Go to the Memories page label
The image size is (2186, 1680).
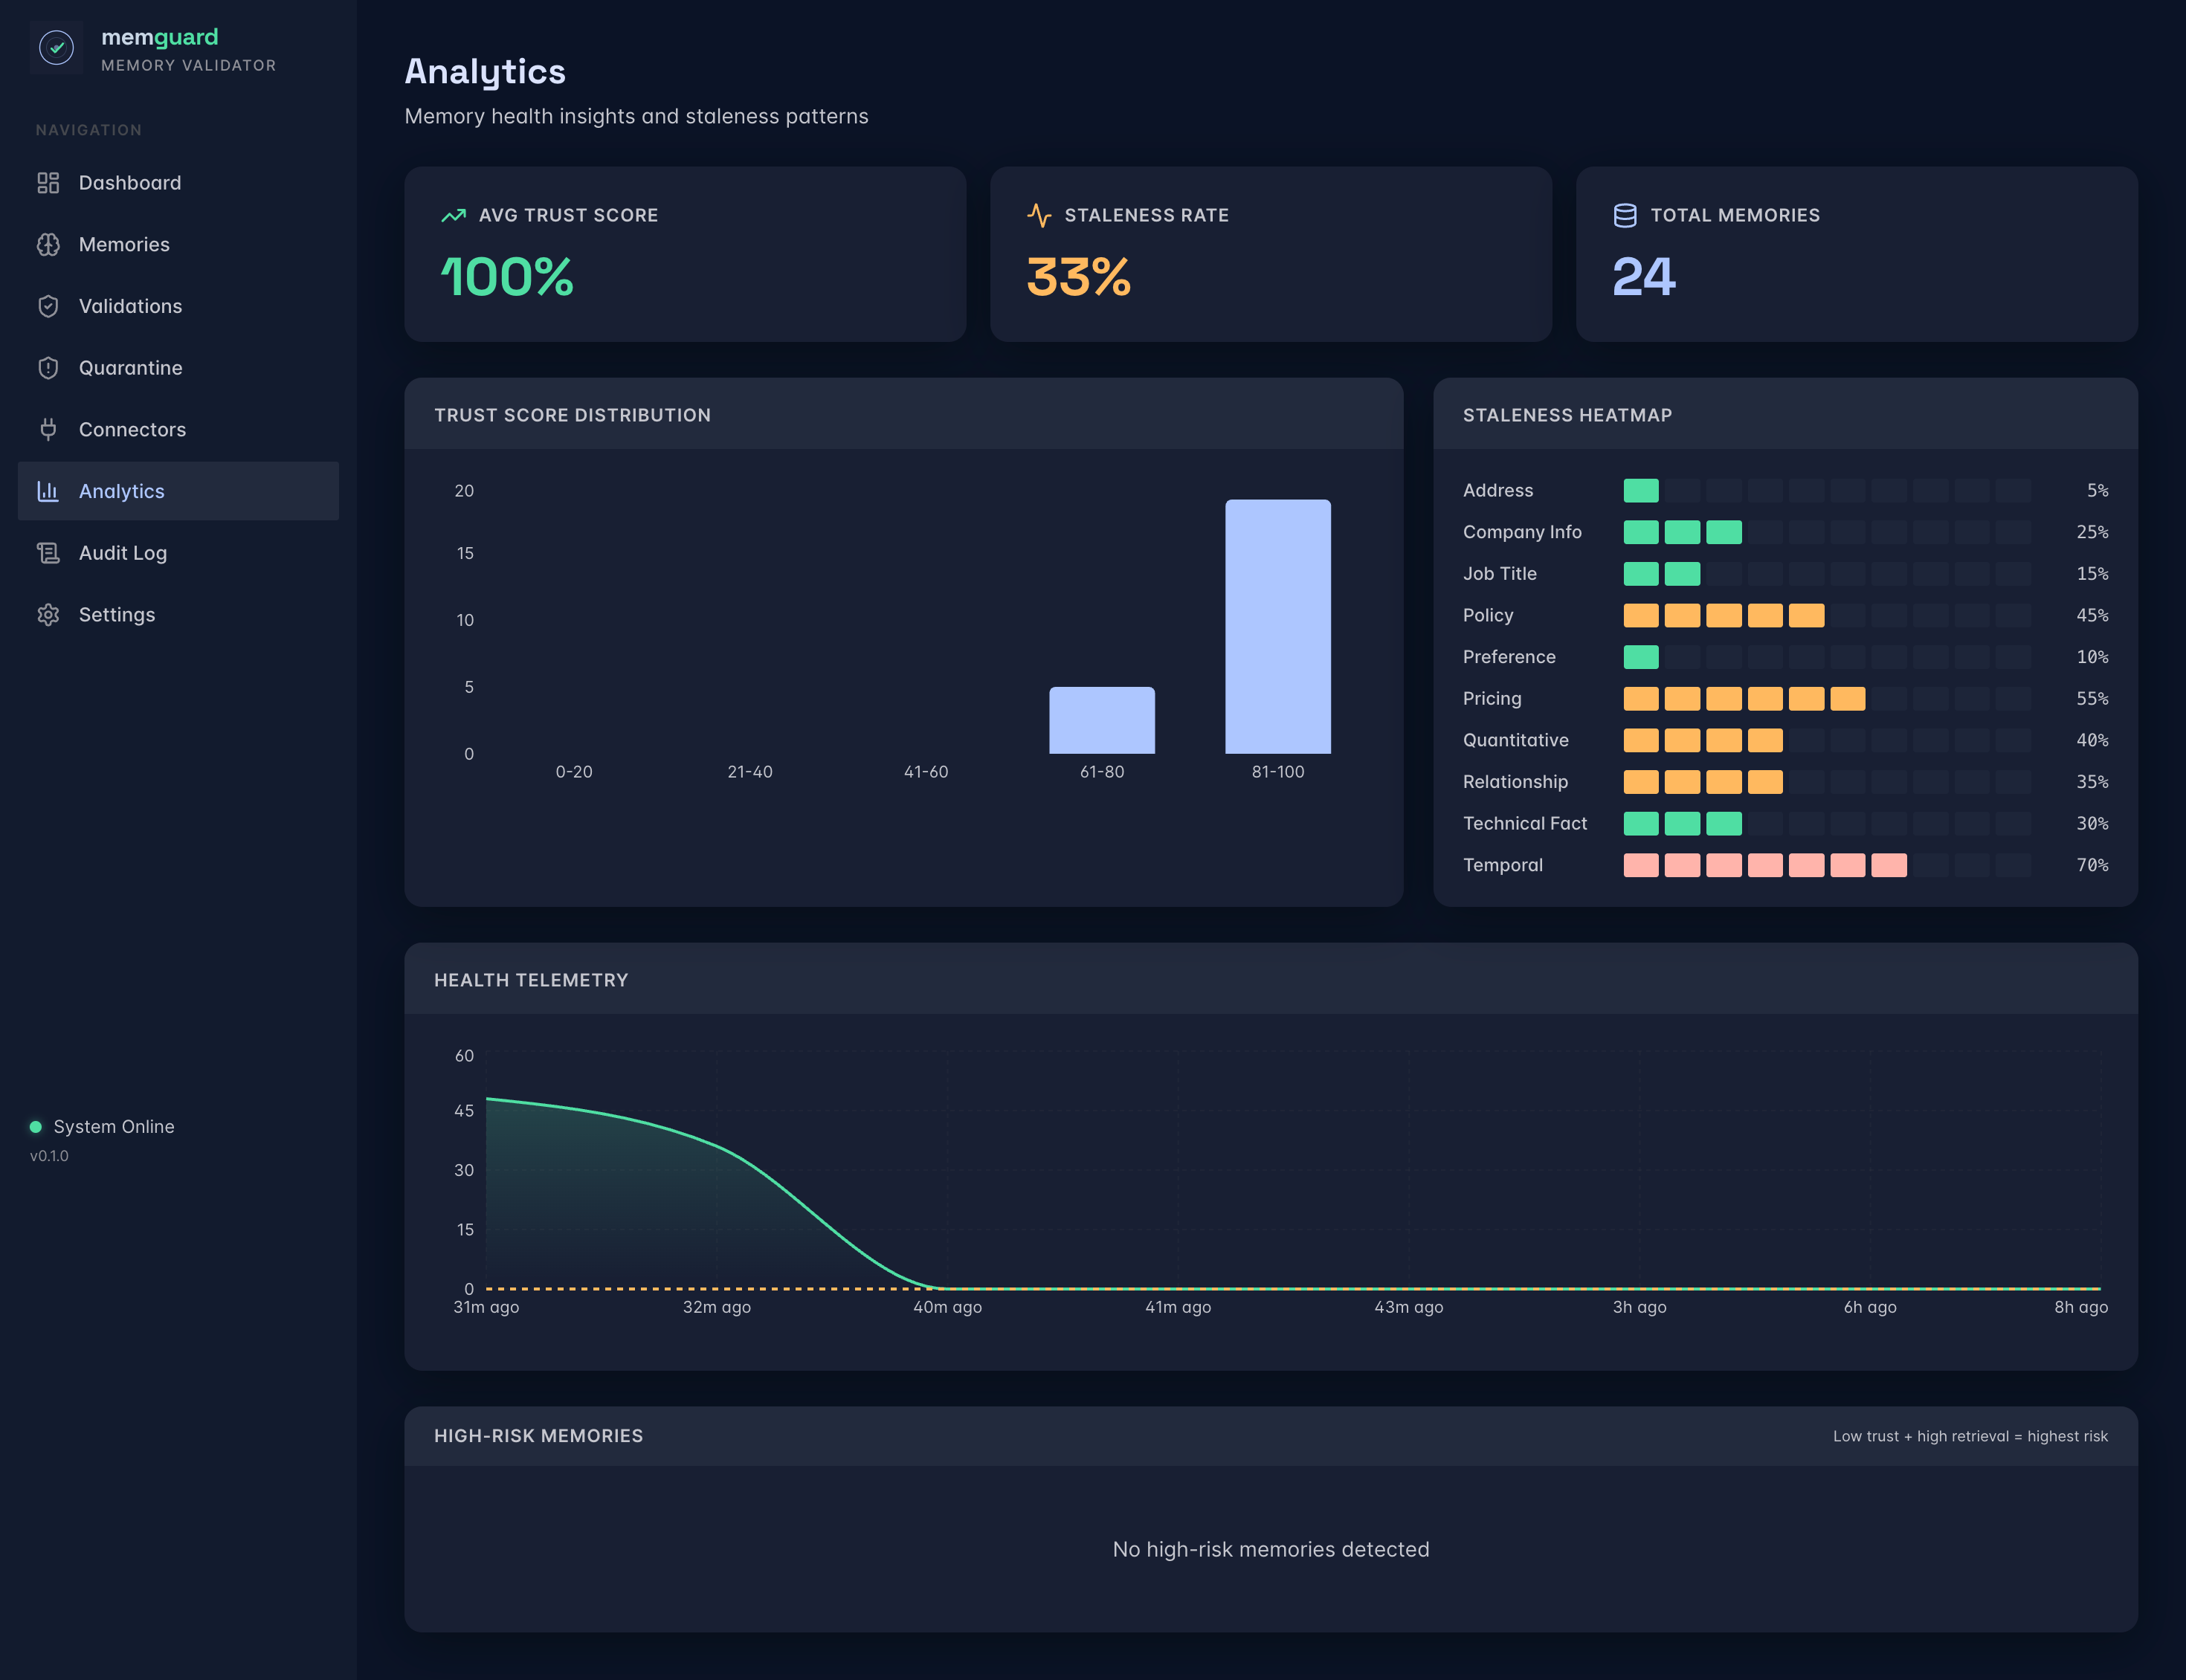(124, 245)
